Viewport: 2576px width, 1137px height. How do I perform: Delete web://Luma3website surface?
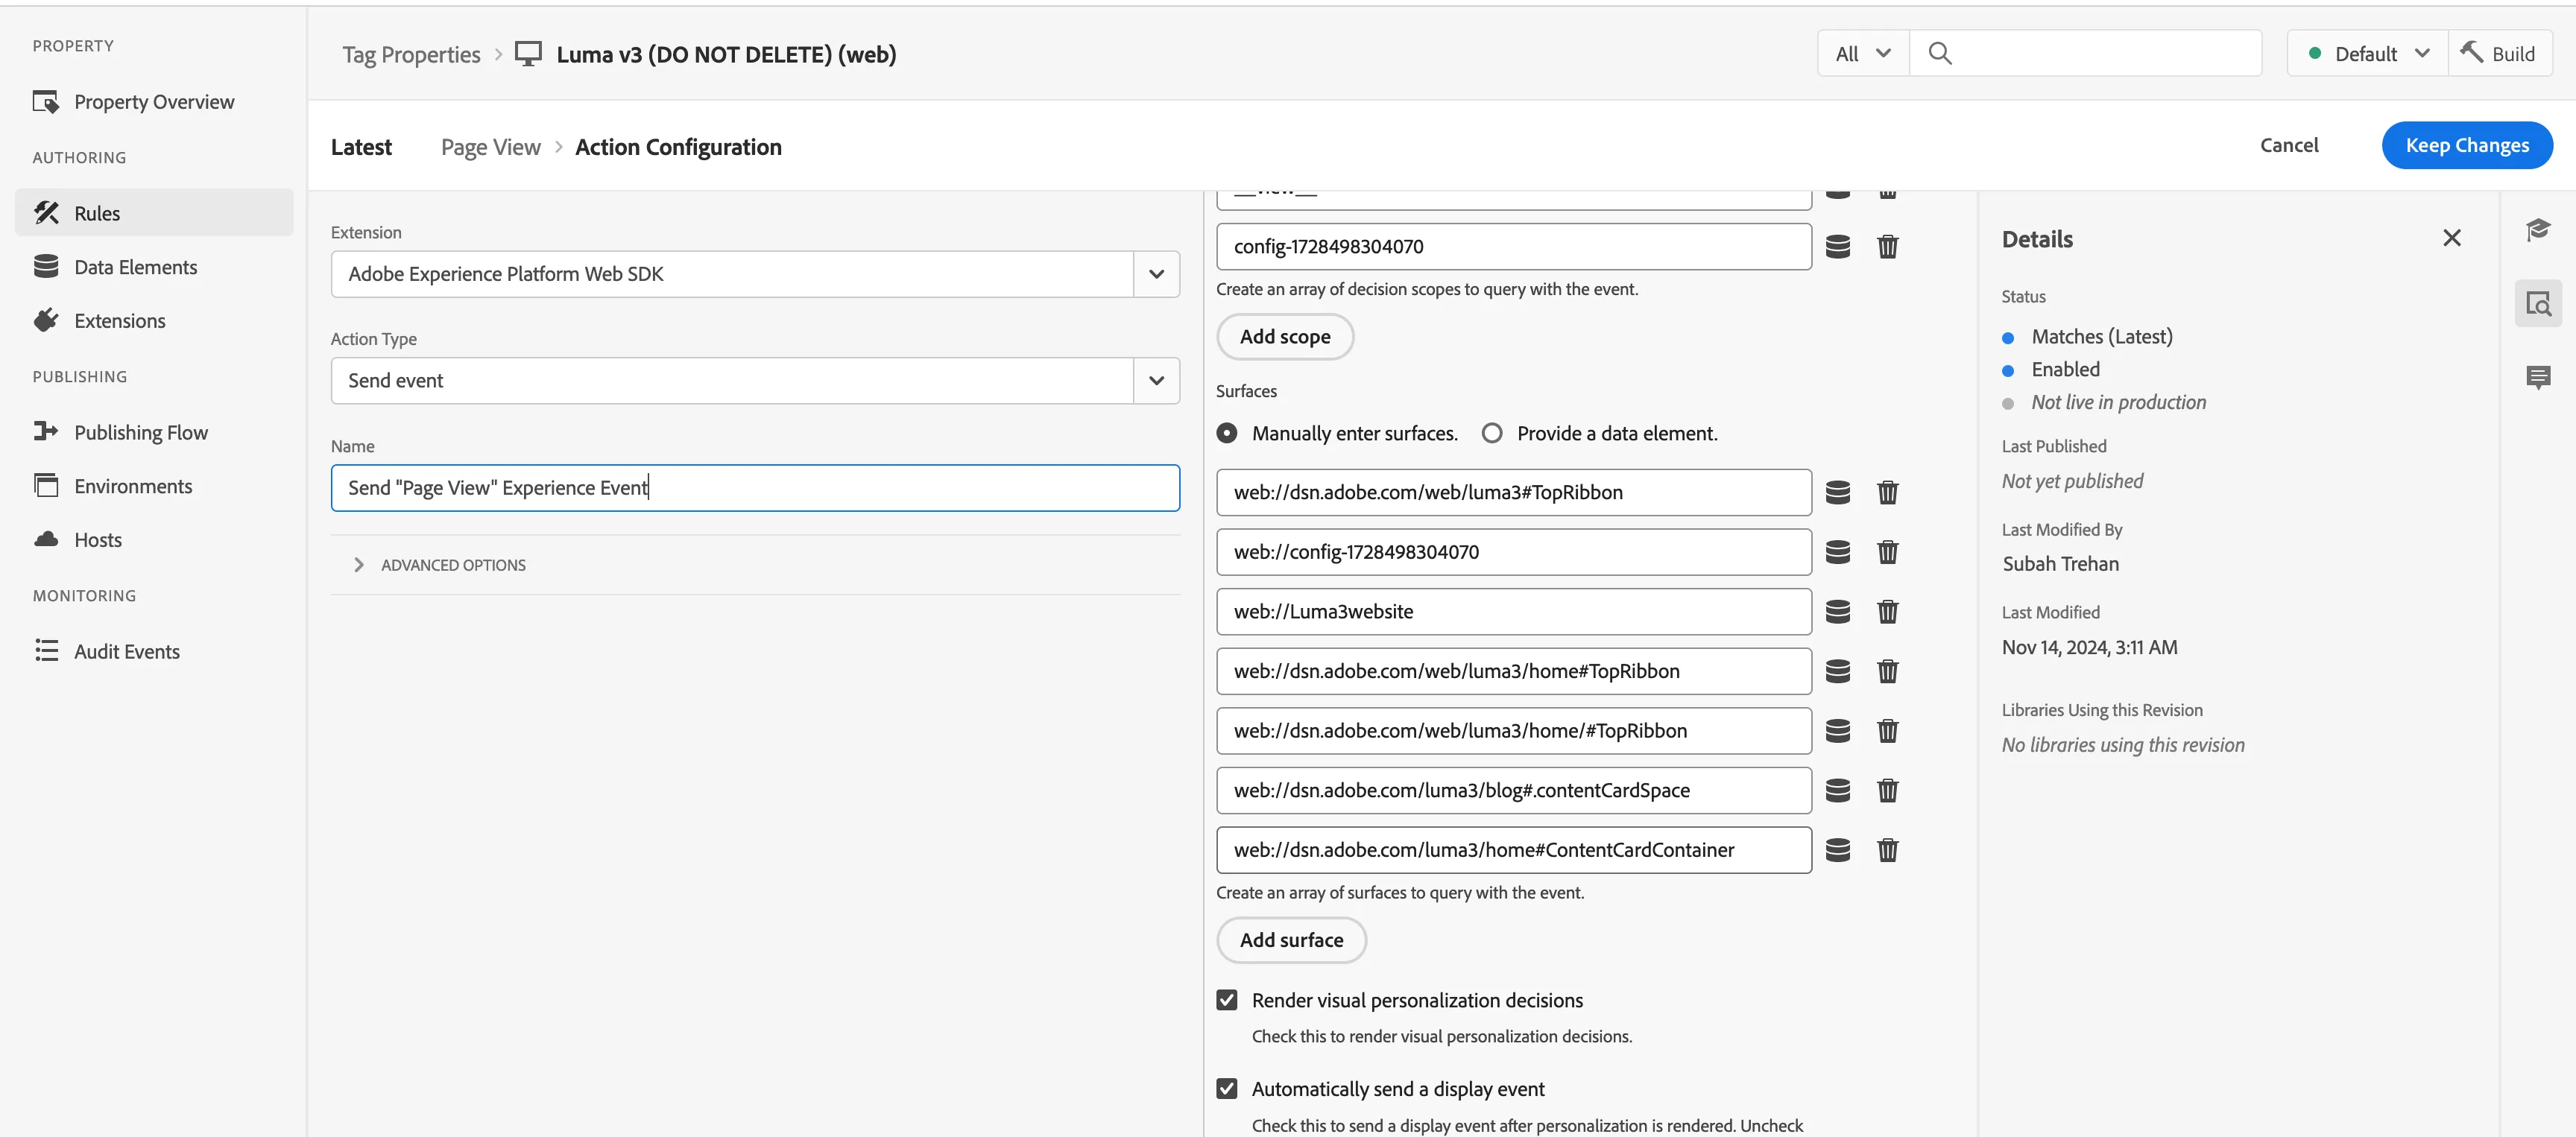(1887, 612)
